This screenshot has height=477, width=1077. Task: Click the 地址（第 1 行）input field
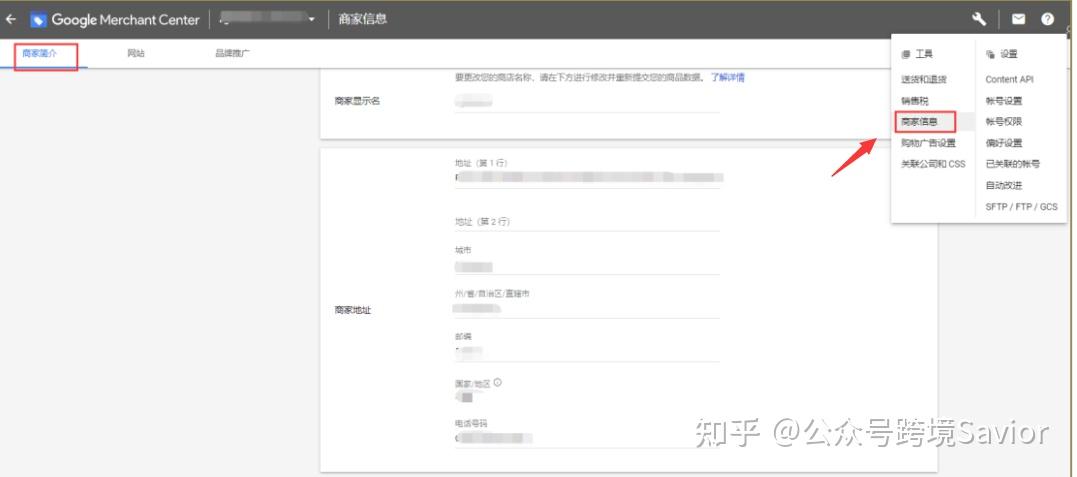pos(587,178)
